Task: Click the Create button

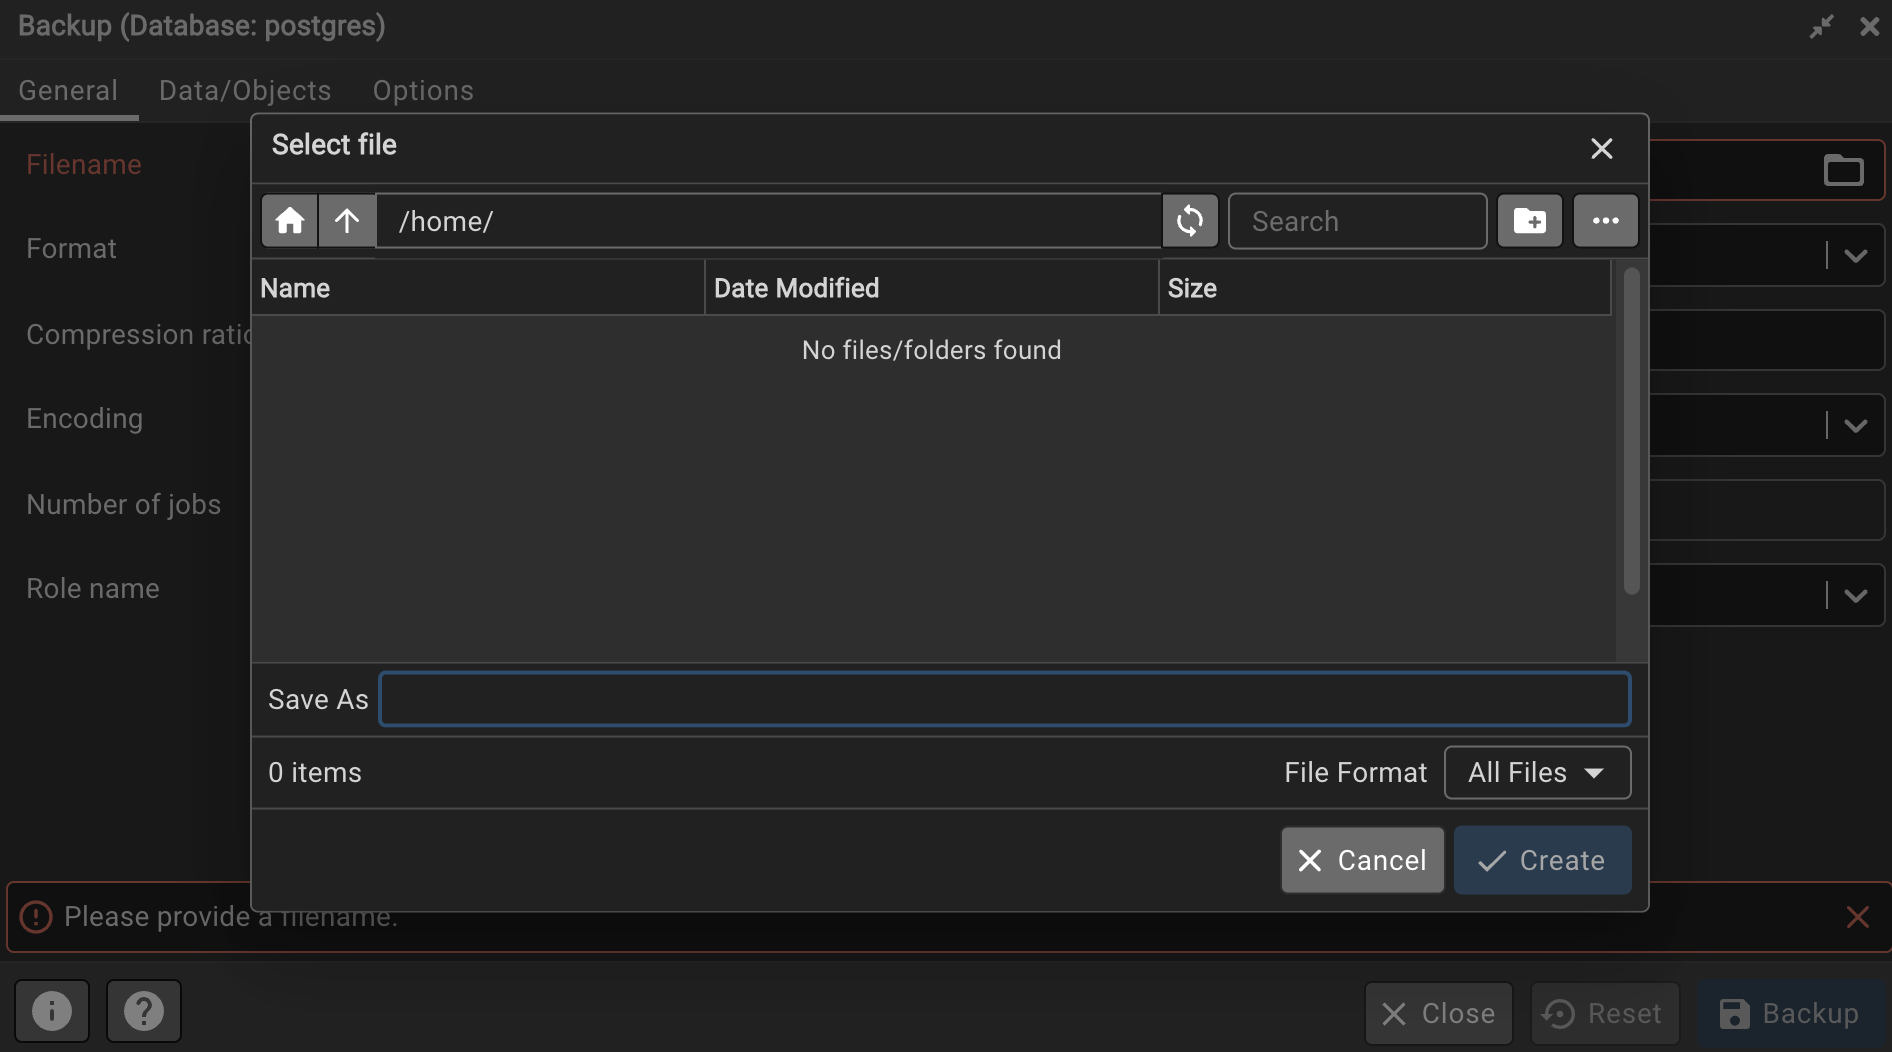Action: pos(1541,860)
